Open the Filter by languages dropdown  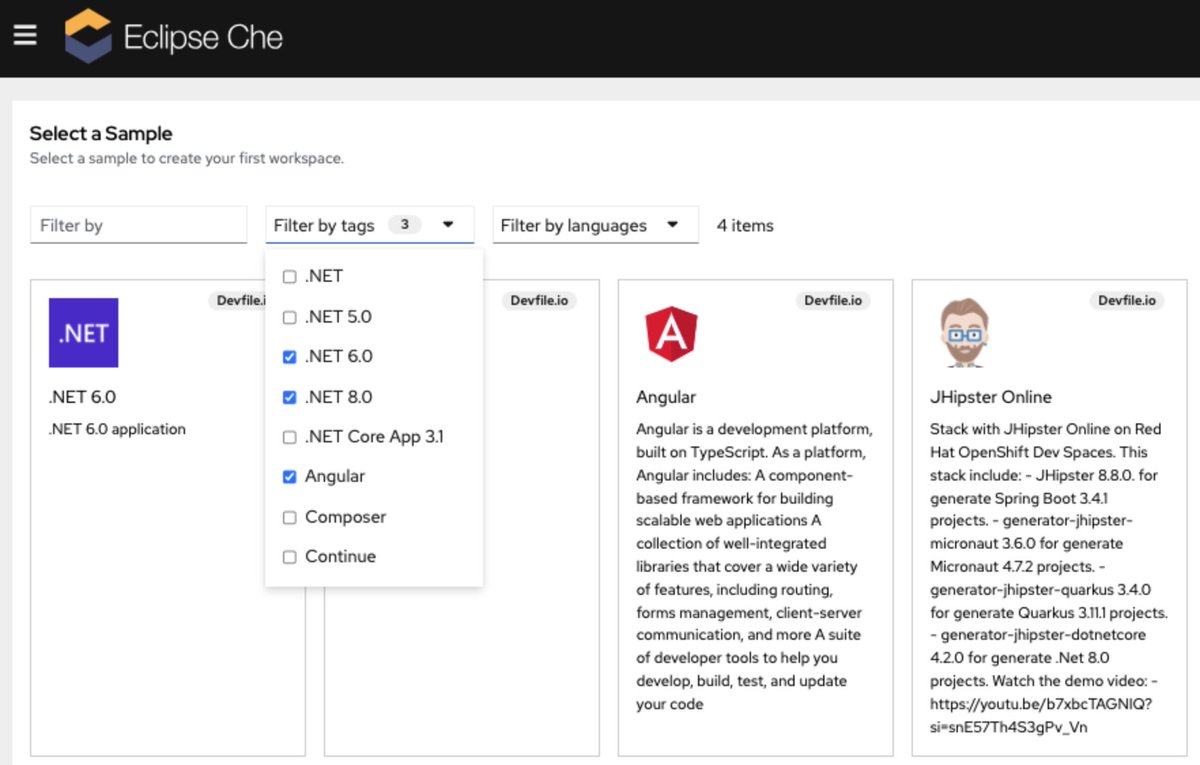coord(595,225)
